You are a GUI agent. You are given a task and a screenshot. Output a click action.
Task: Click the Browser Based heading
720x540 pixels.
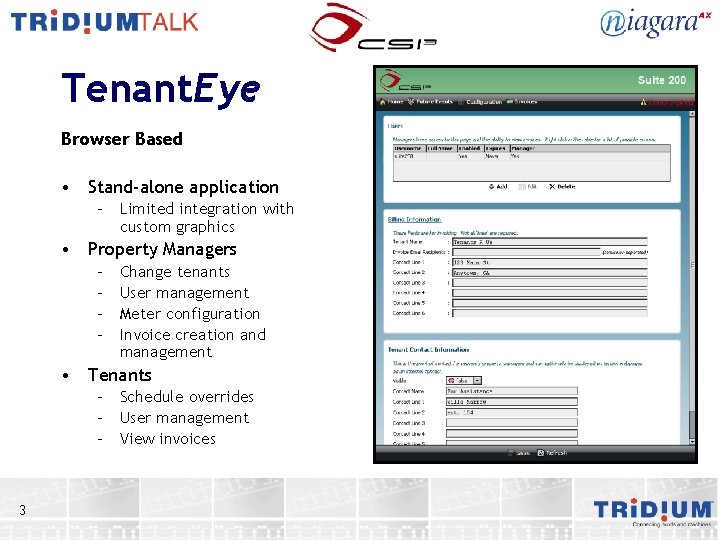[122, 139]
